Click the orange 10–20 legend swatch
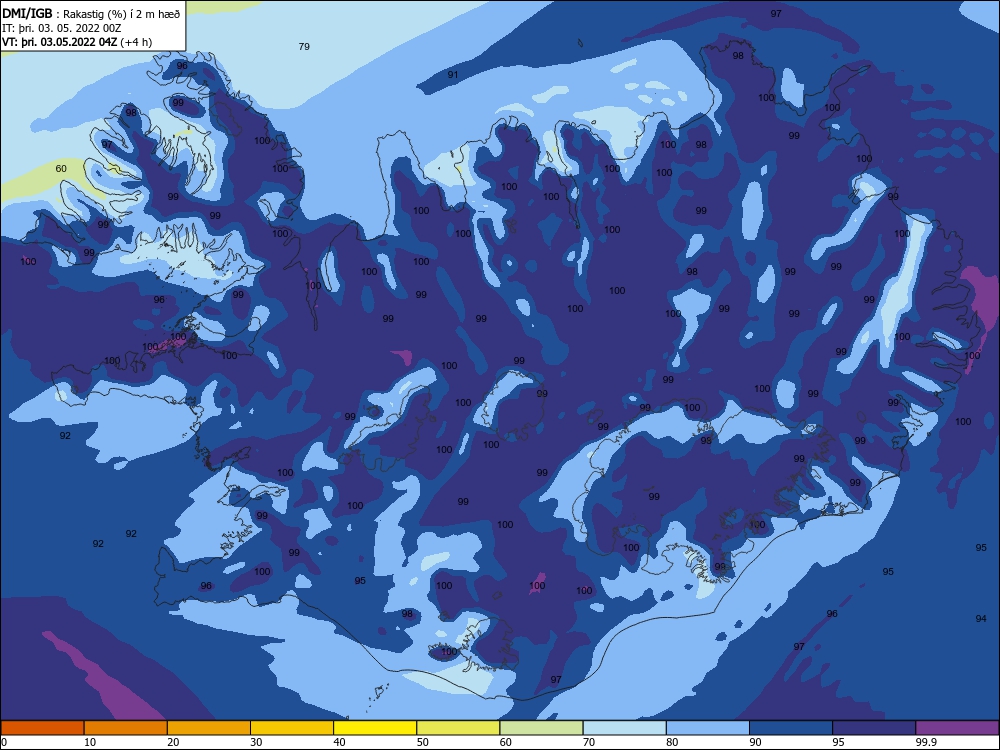This screenshot has width=1000, height=750. [x=126, y=728]
